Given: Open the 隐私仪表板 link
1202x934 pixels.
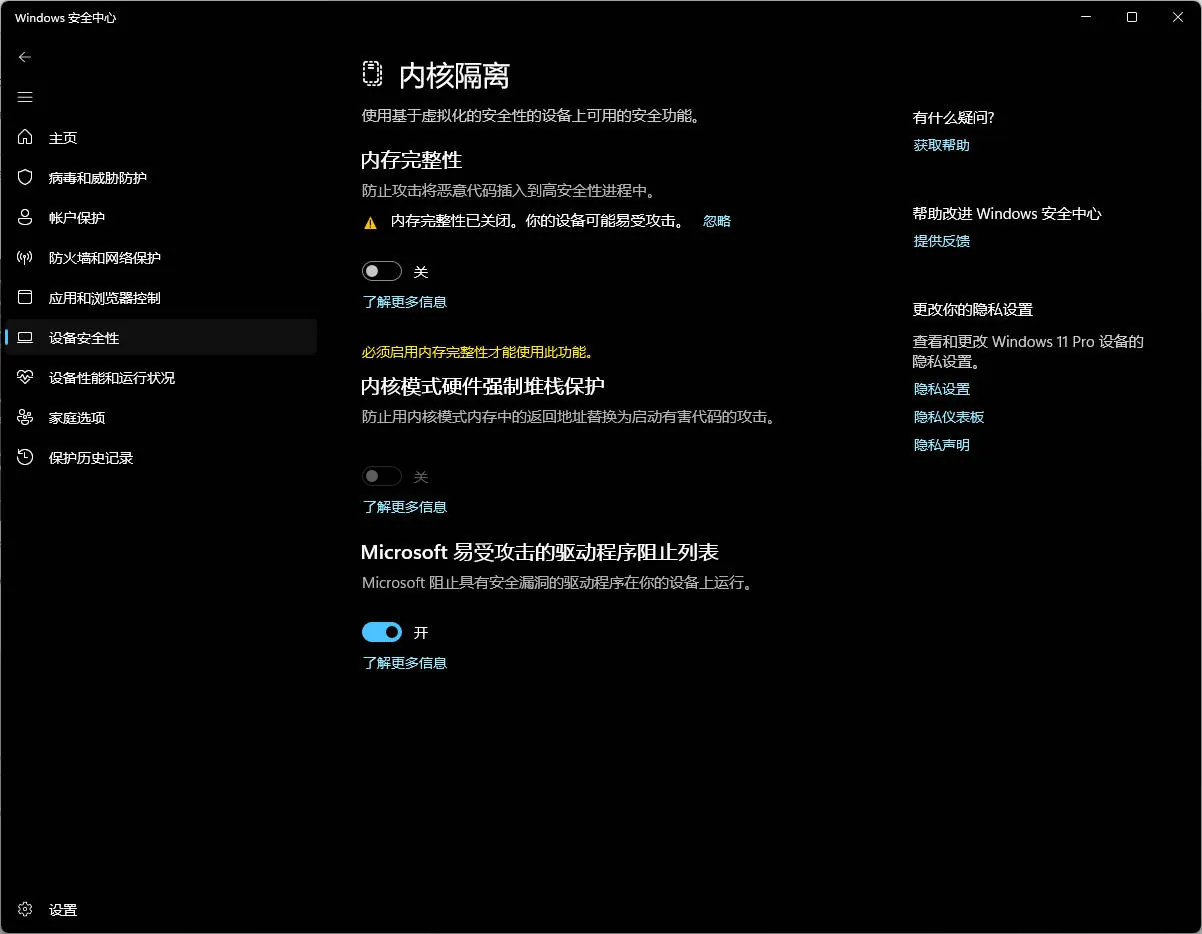Looking at the screenshot, I should point(948,417).
